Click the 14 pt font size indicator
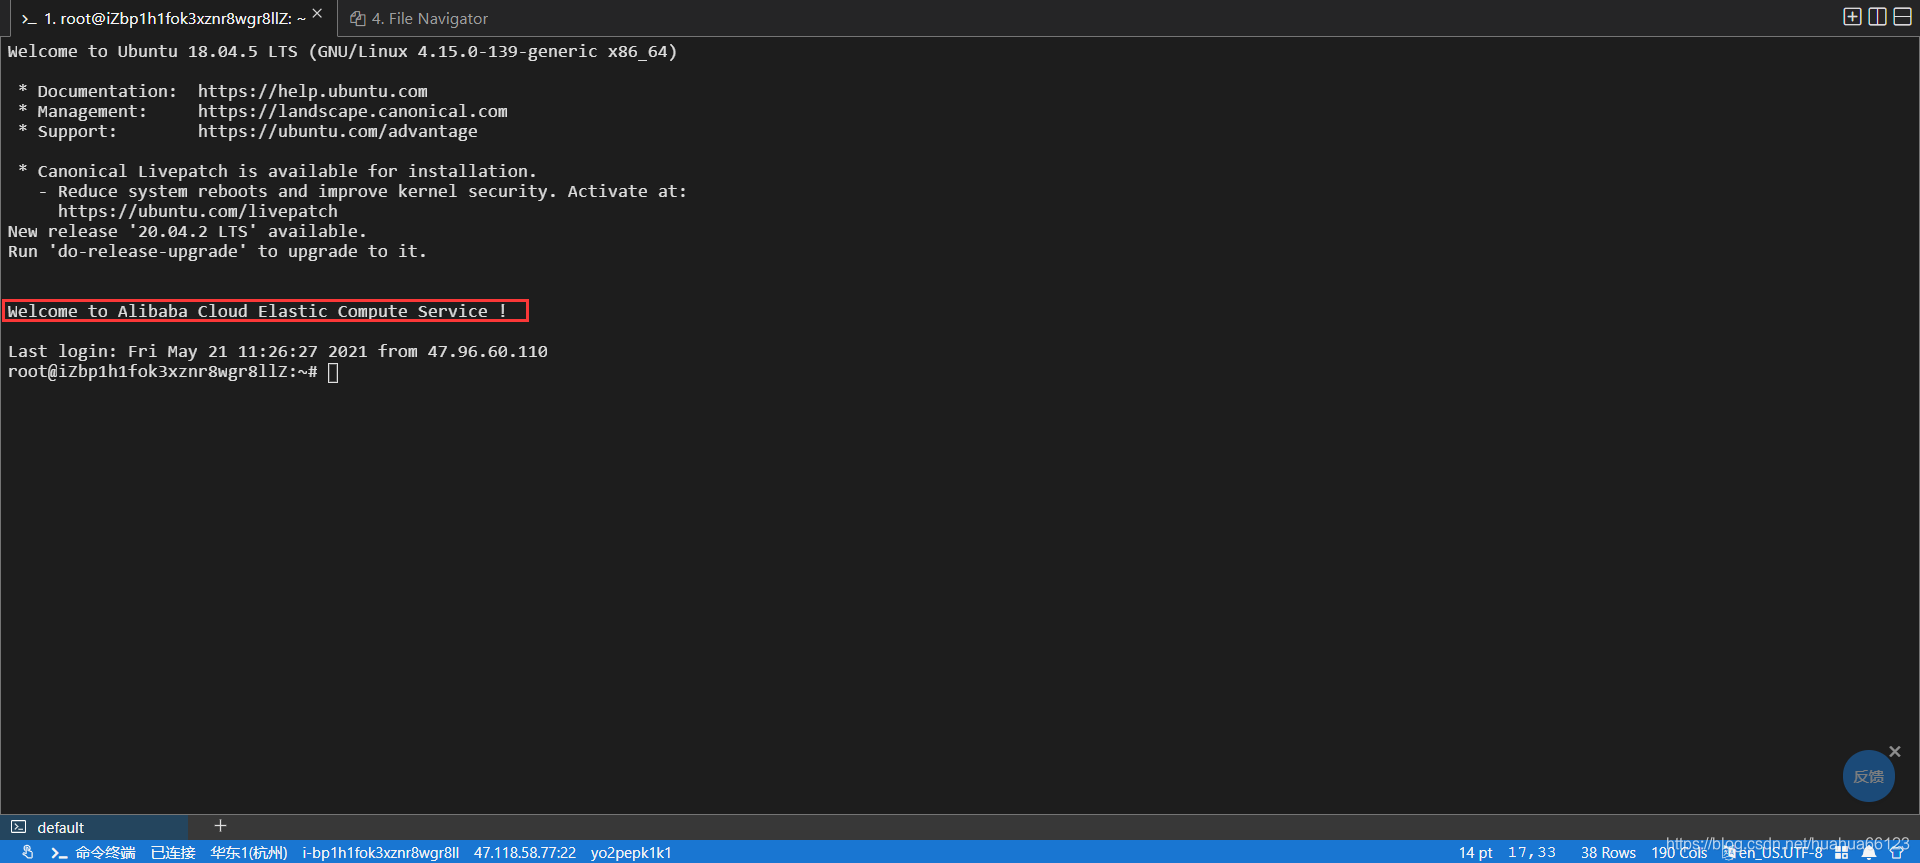The height and width of the screenshot is (863, 1920). click(x=1475, y=852)
